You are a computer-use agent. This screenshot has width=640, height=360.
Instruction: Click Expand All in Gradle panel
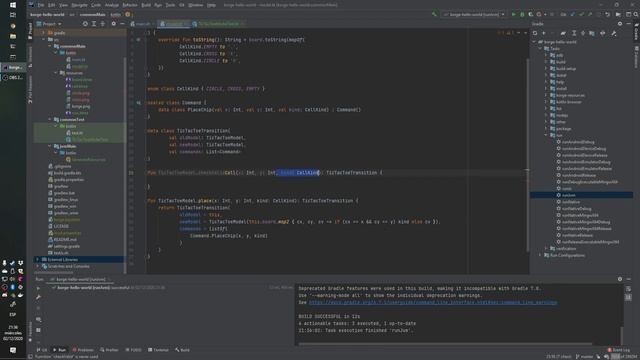(574, 33)
